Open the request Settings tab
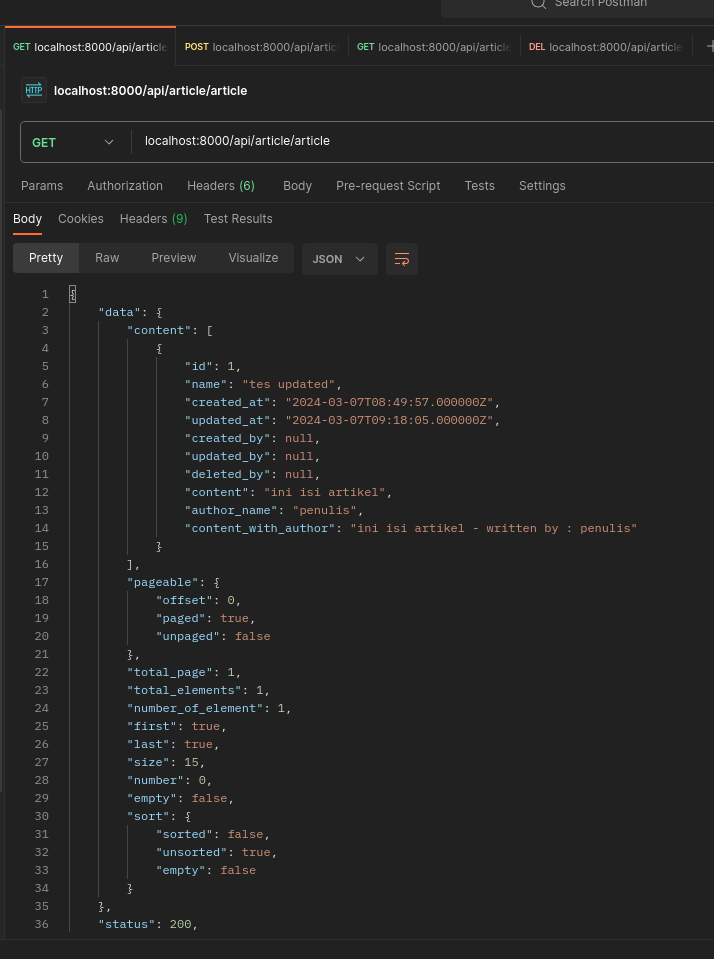This screenshot has height=959, width=714. click(542, 186)
